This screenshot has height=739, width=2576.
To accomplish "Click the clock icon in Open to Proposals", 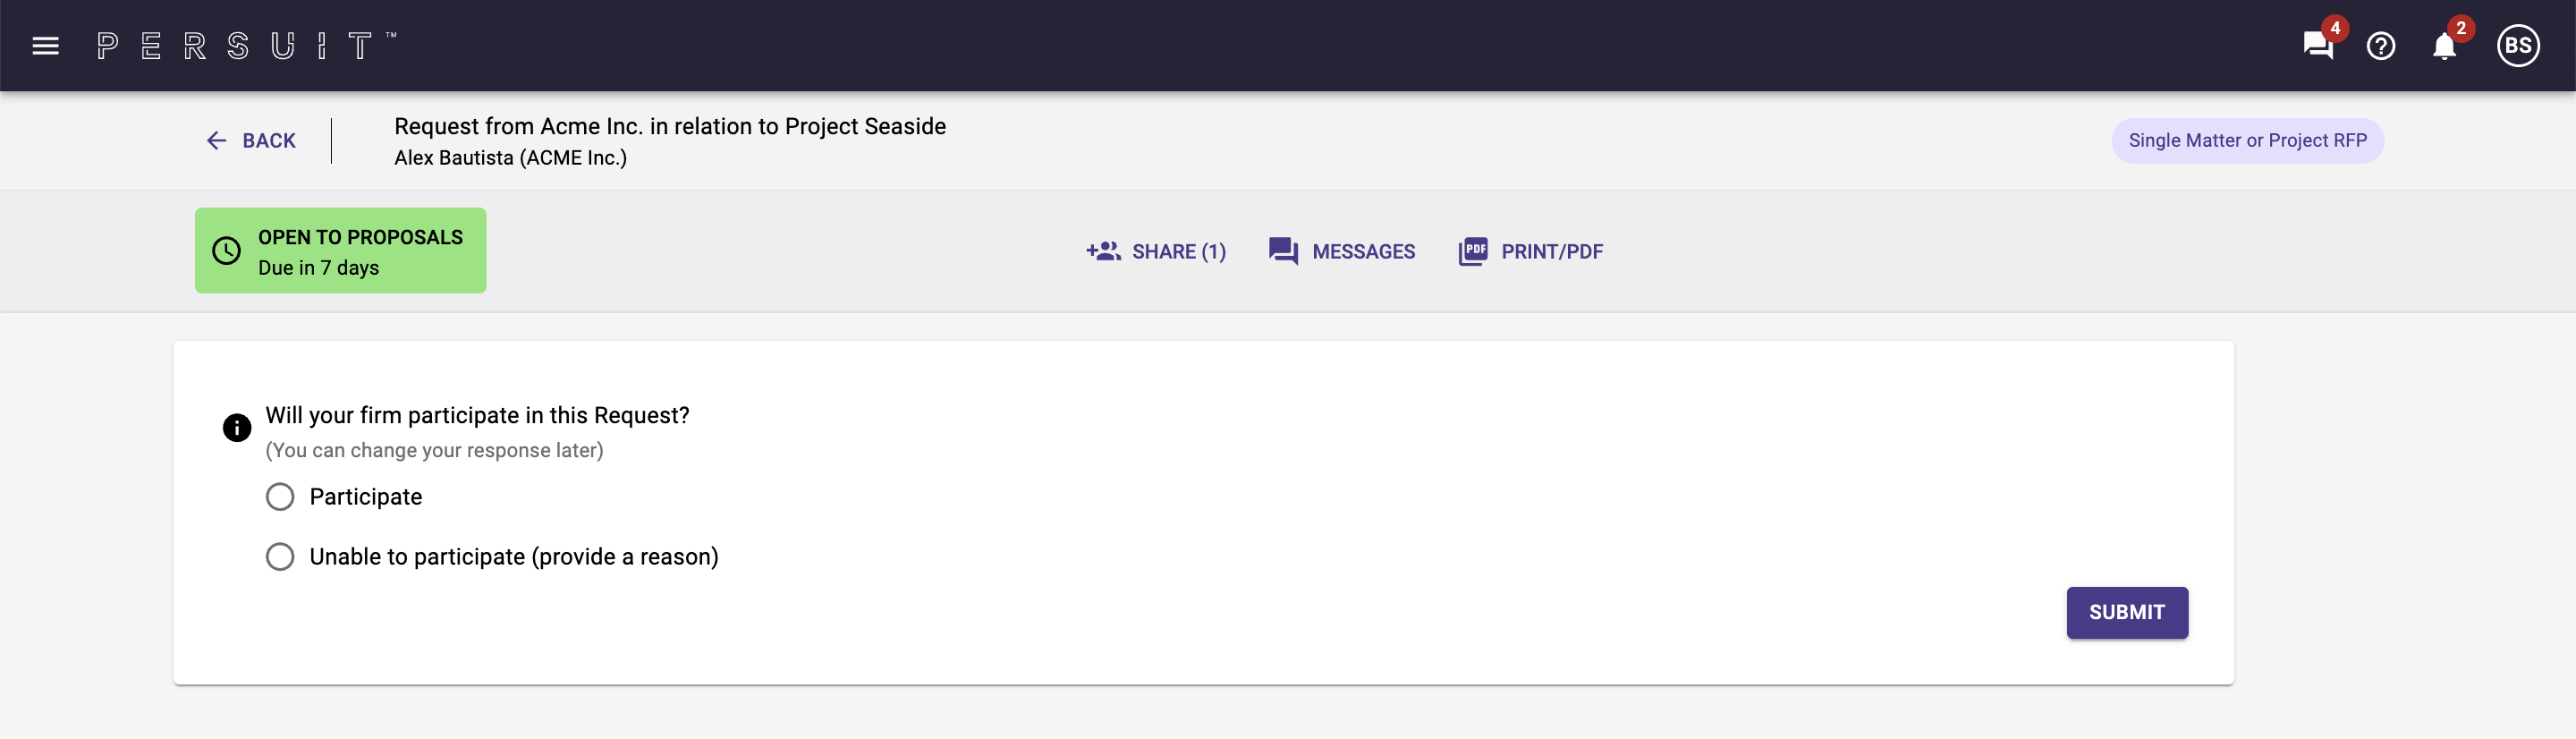I will point(227,251).
